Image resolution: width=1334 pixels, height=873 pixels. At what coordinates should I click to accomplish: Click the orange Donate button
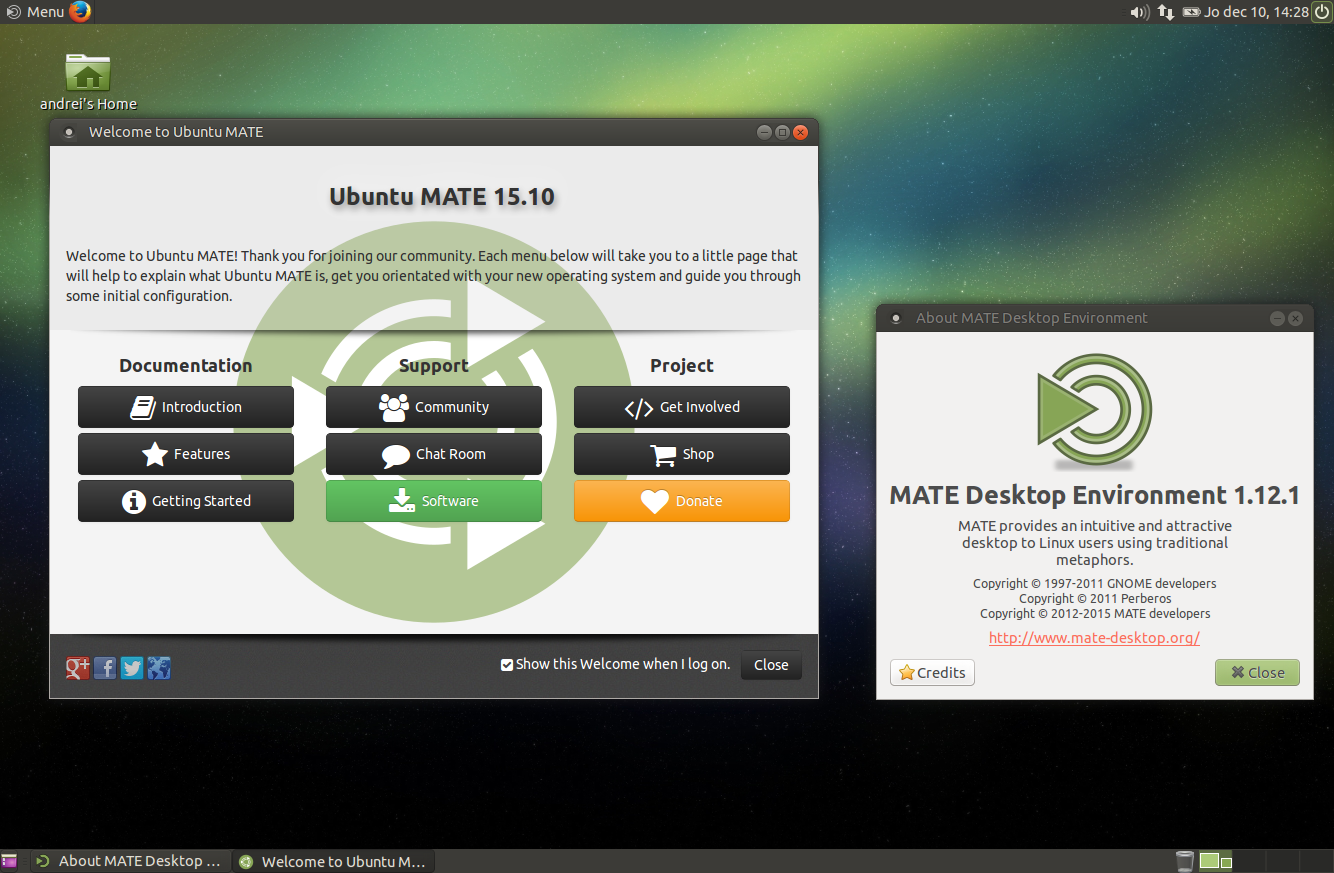tap(682, 501)
